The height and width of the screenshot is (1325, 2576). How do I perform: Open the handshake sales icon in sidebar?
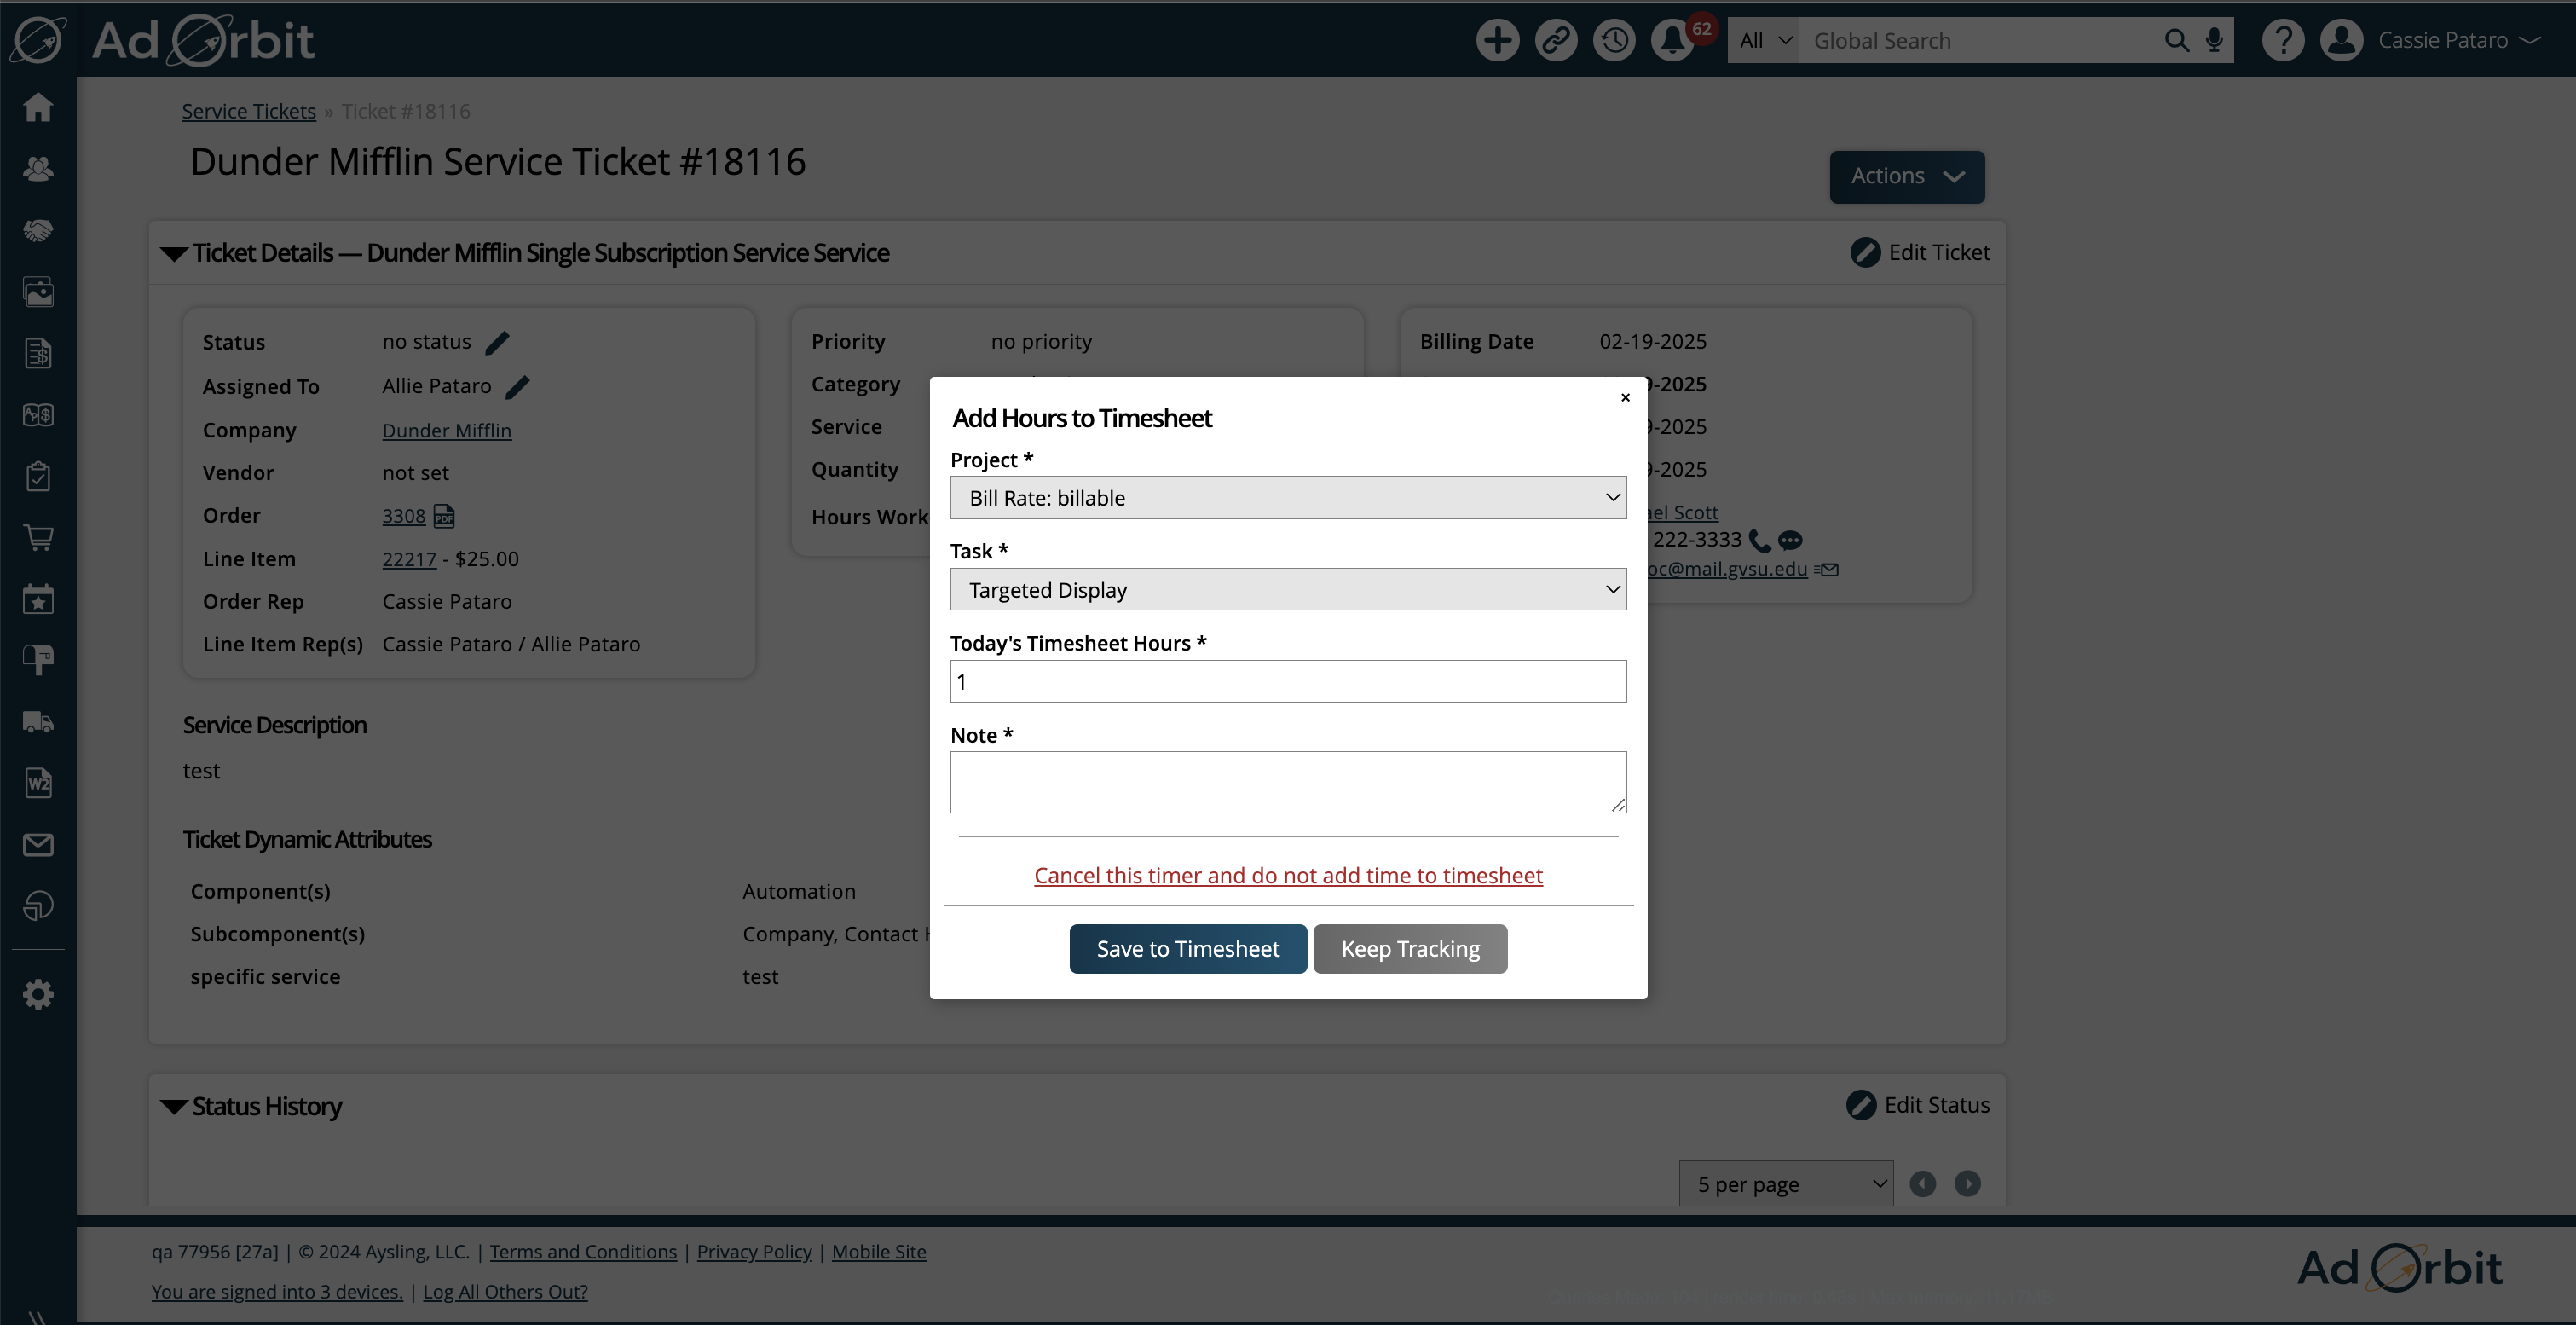pyautogui.click(x=38, y=231)
